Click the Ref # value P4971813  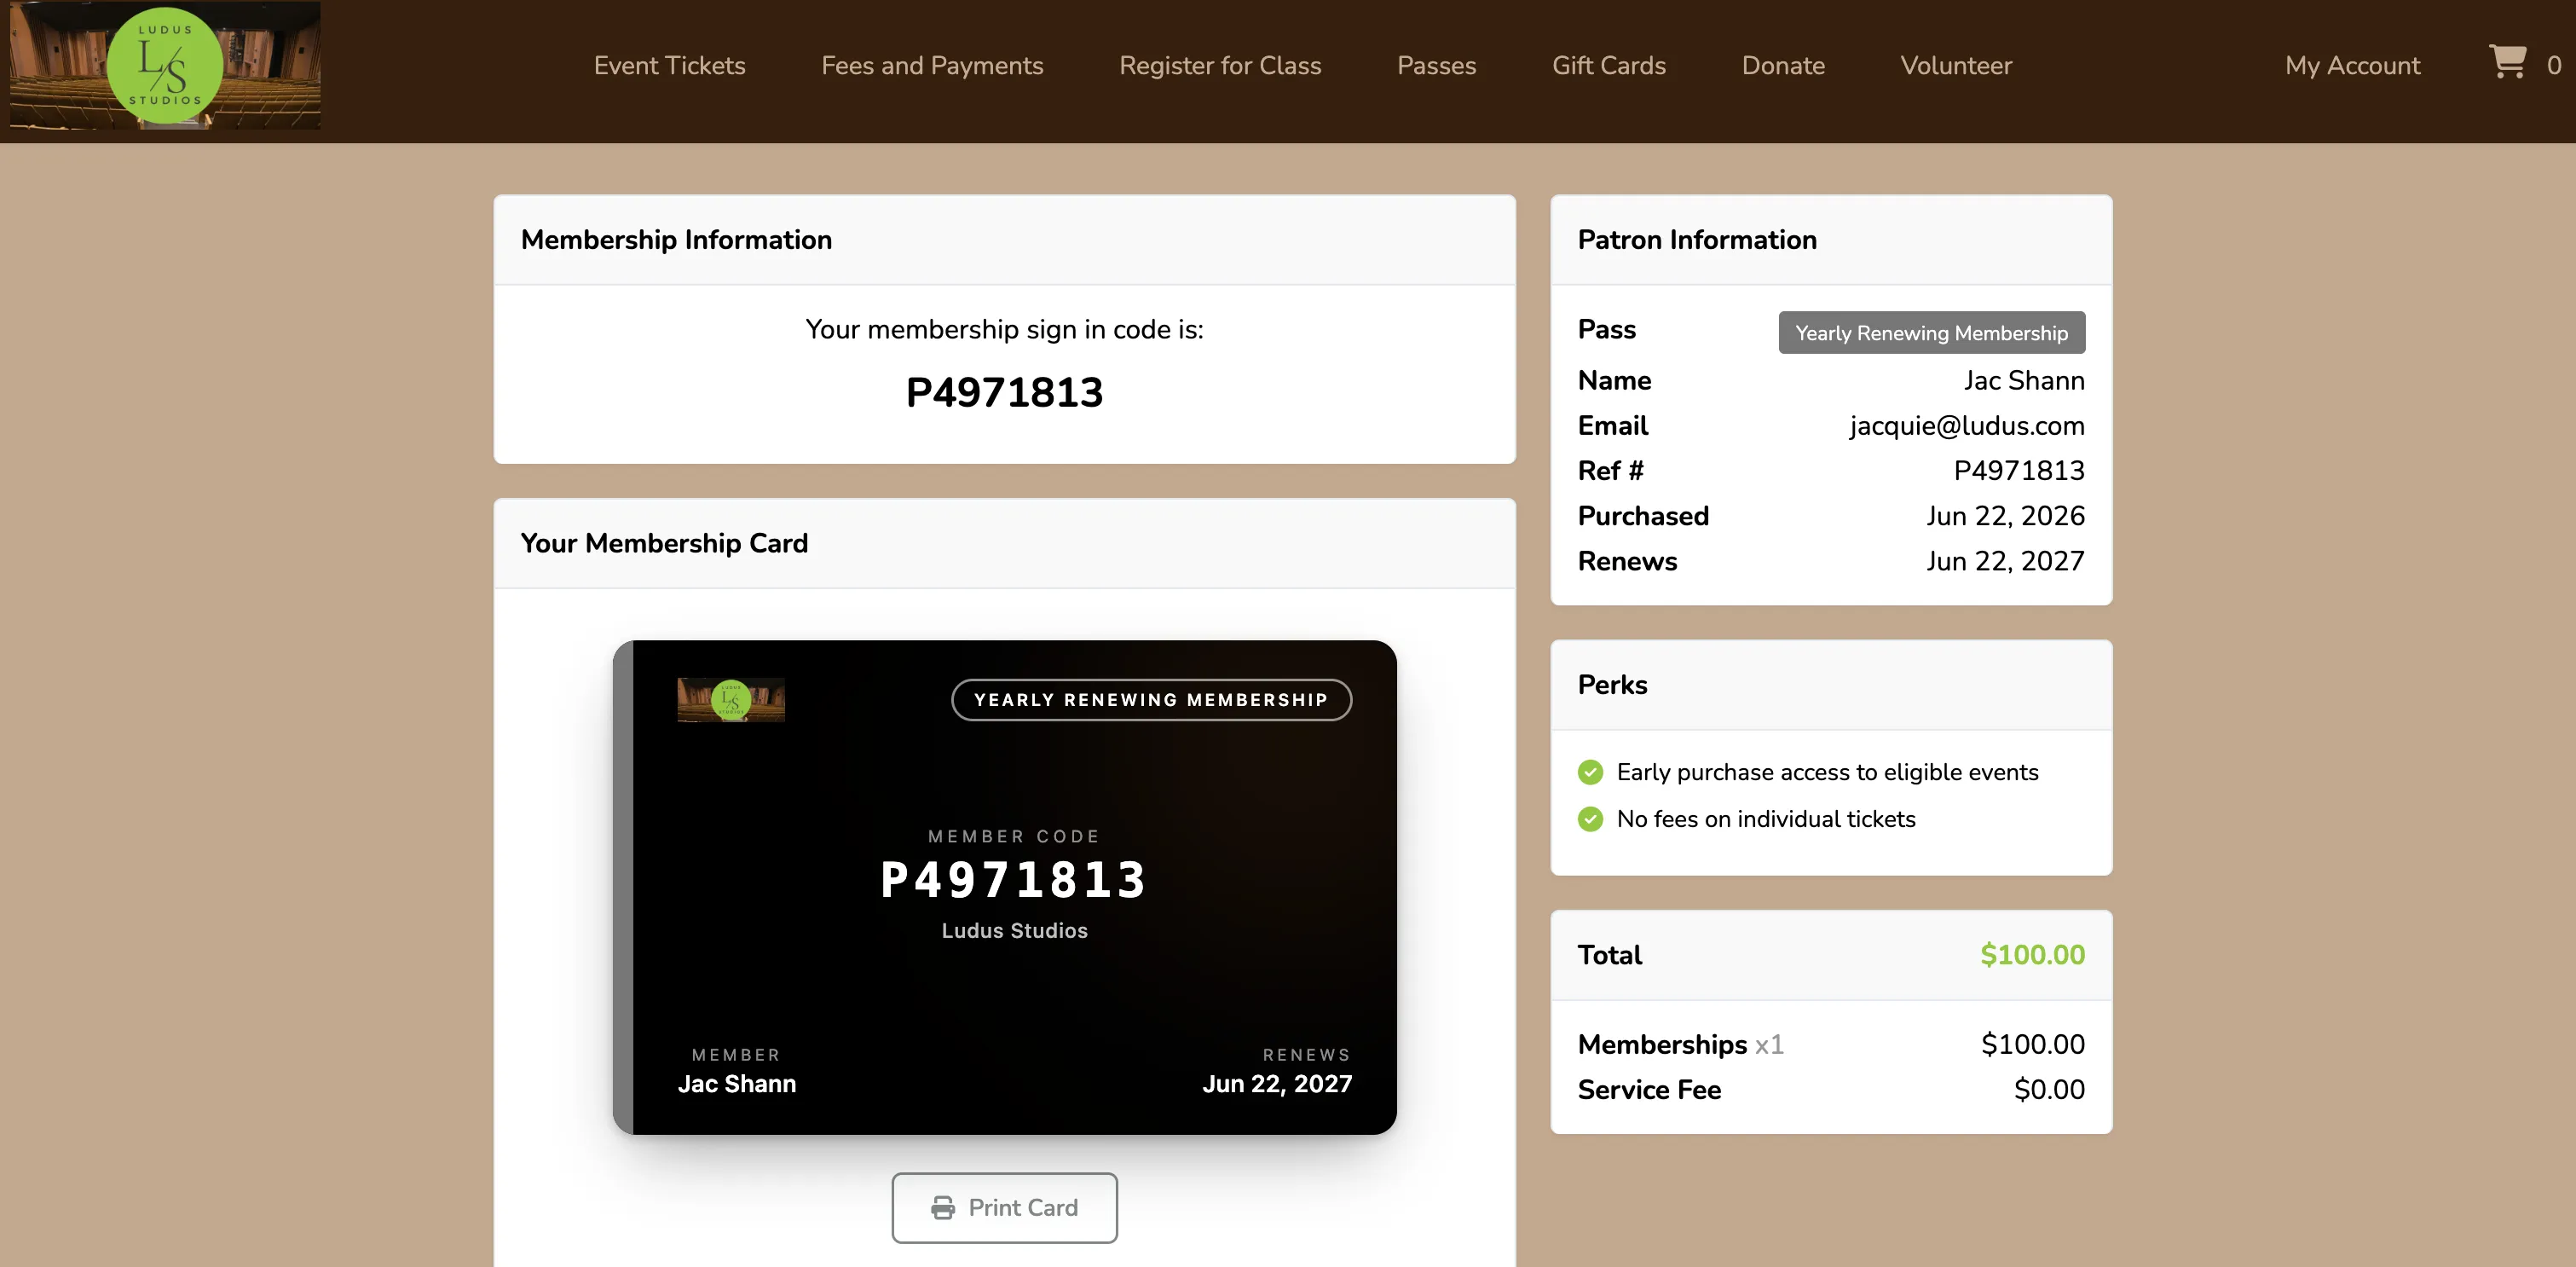point(2019,470)
